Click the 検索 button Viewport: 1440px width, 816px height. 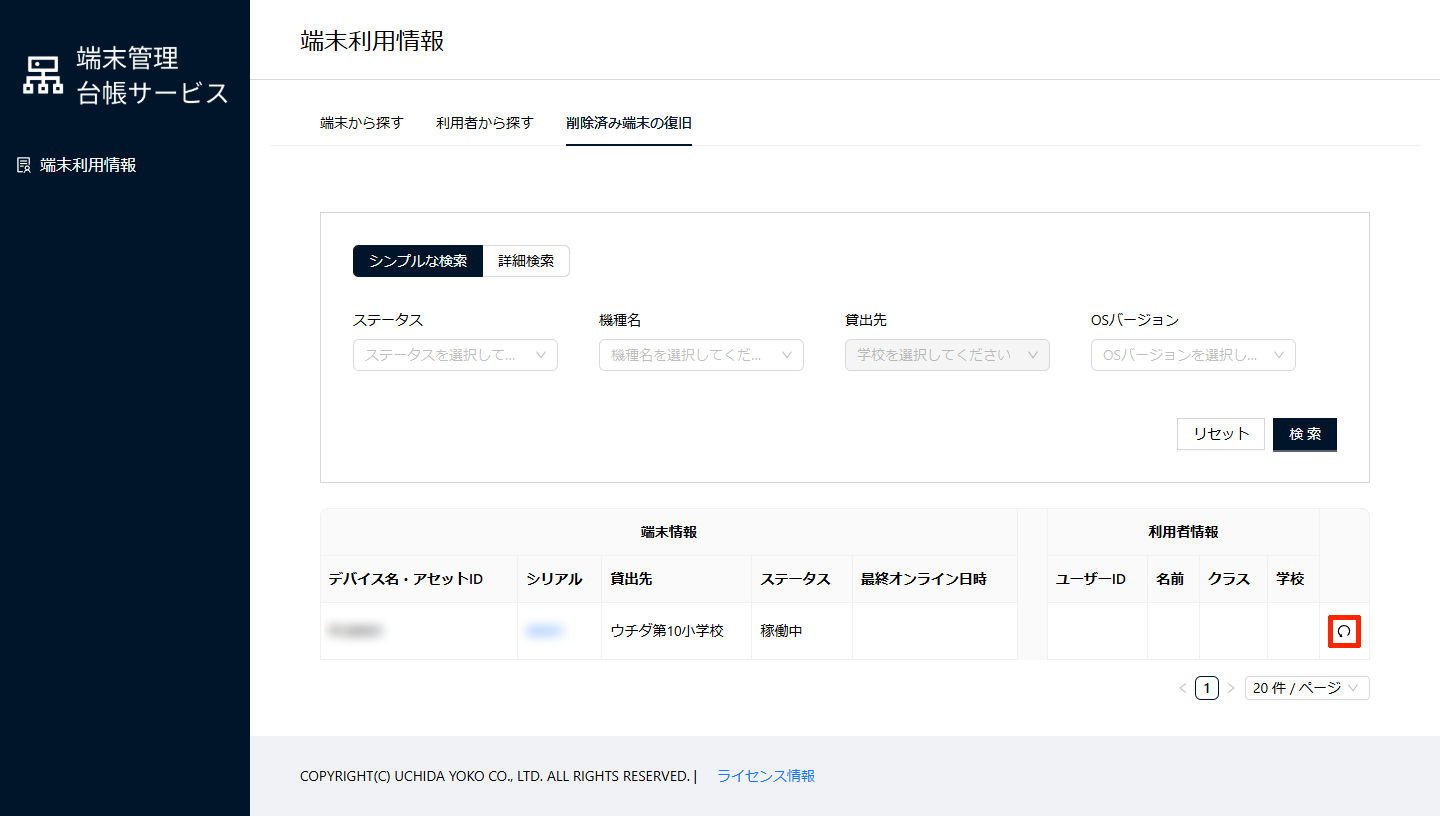(x=1304, y=434)
